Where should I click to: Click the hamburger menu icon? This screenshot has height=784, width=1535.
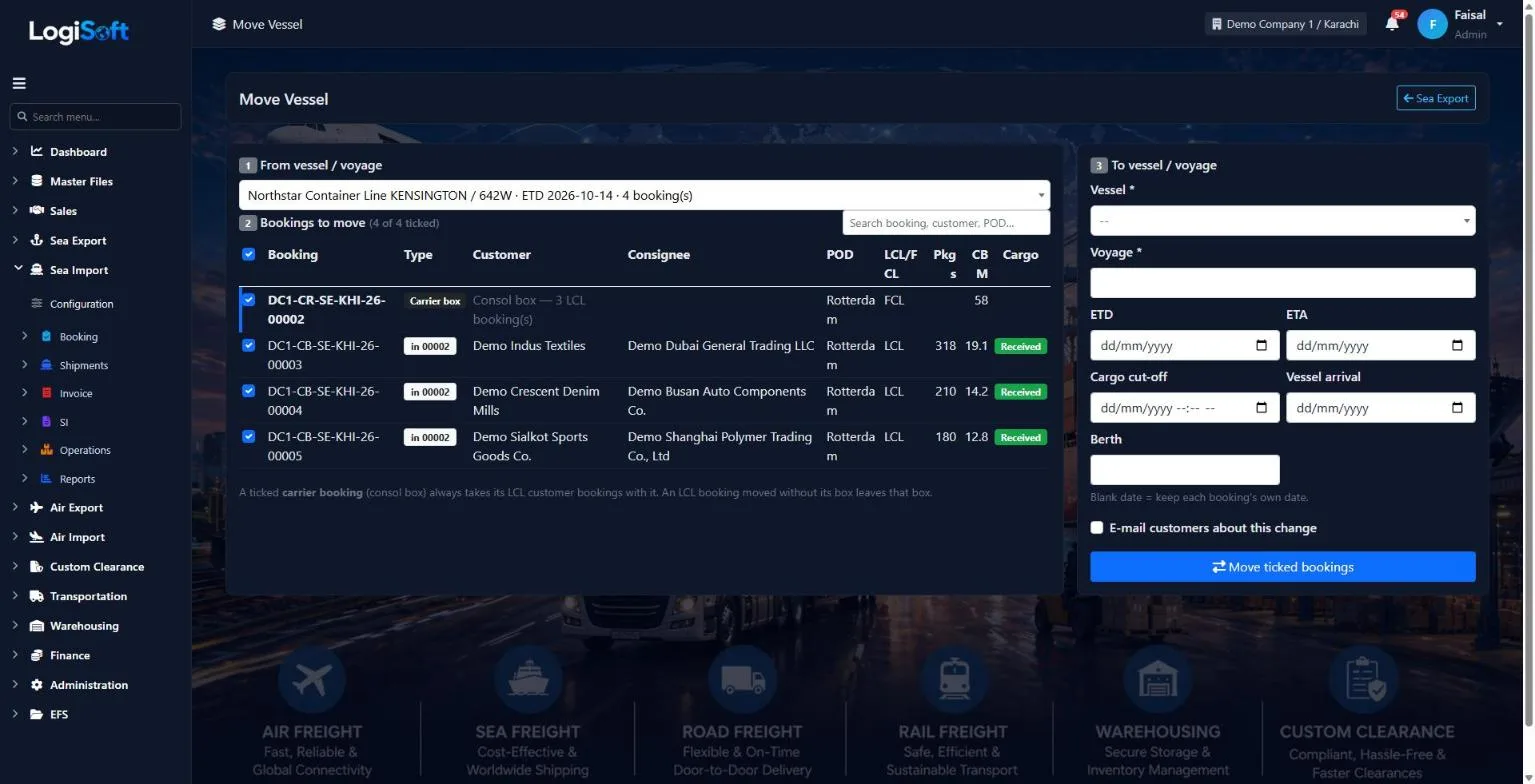[19, 84]
